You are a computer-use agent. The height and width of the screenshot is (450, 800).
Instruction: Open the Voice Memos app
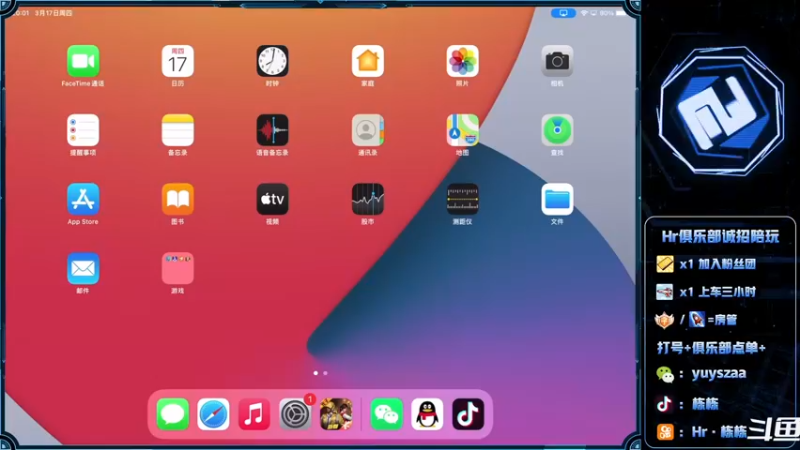pos(272,130)
